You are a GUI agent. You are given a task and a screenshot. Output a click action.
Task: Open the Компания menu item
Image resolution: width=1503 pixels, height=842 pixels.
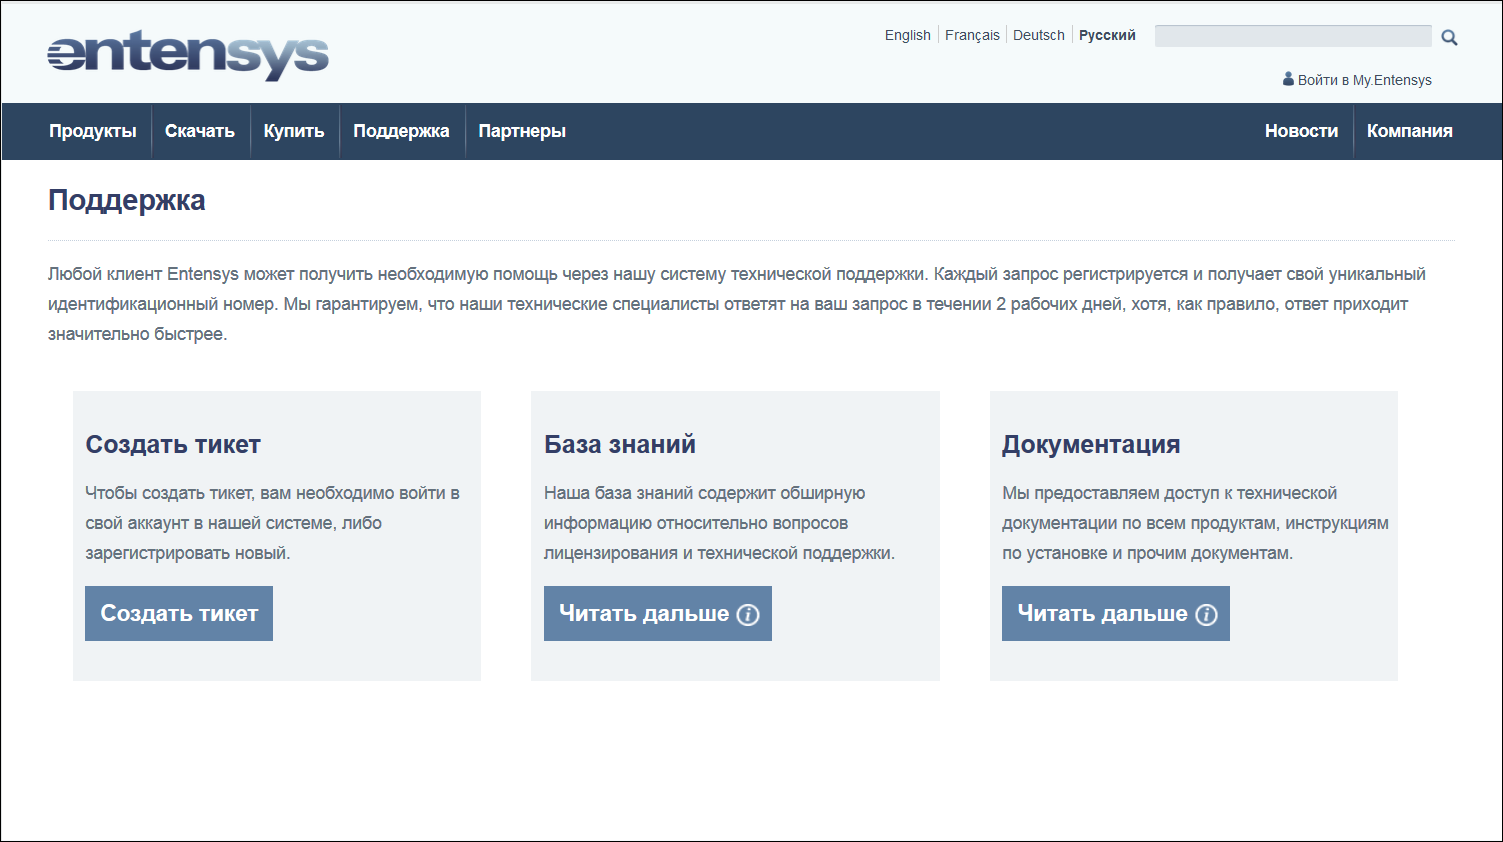pyautogui.click(x=1410, y=131)
